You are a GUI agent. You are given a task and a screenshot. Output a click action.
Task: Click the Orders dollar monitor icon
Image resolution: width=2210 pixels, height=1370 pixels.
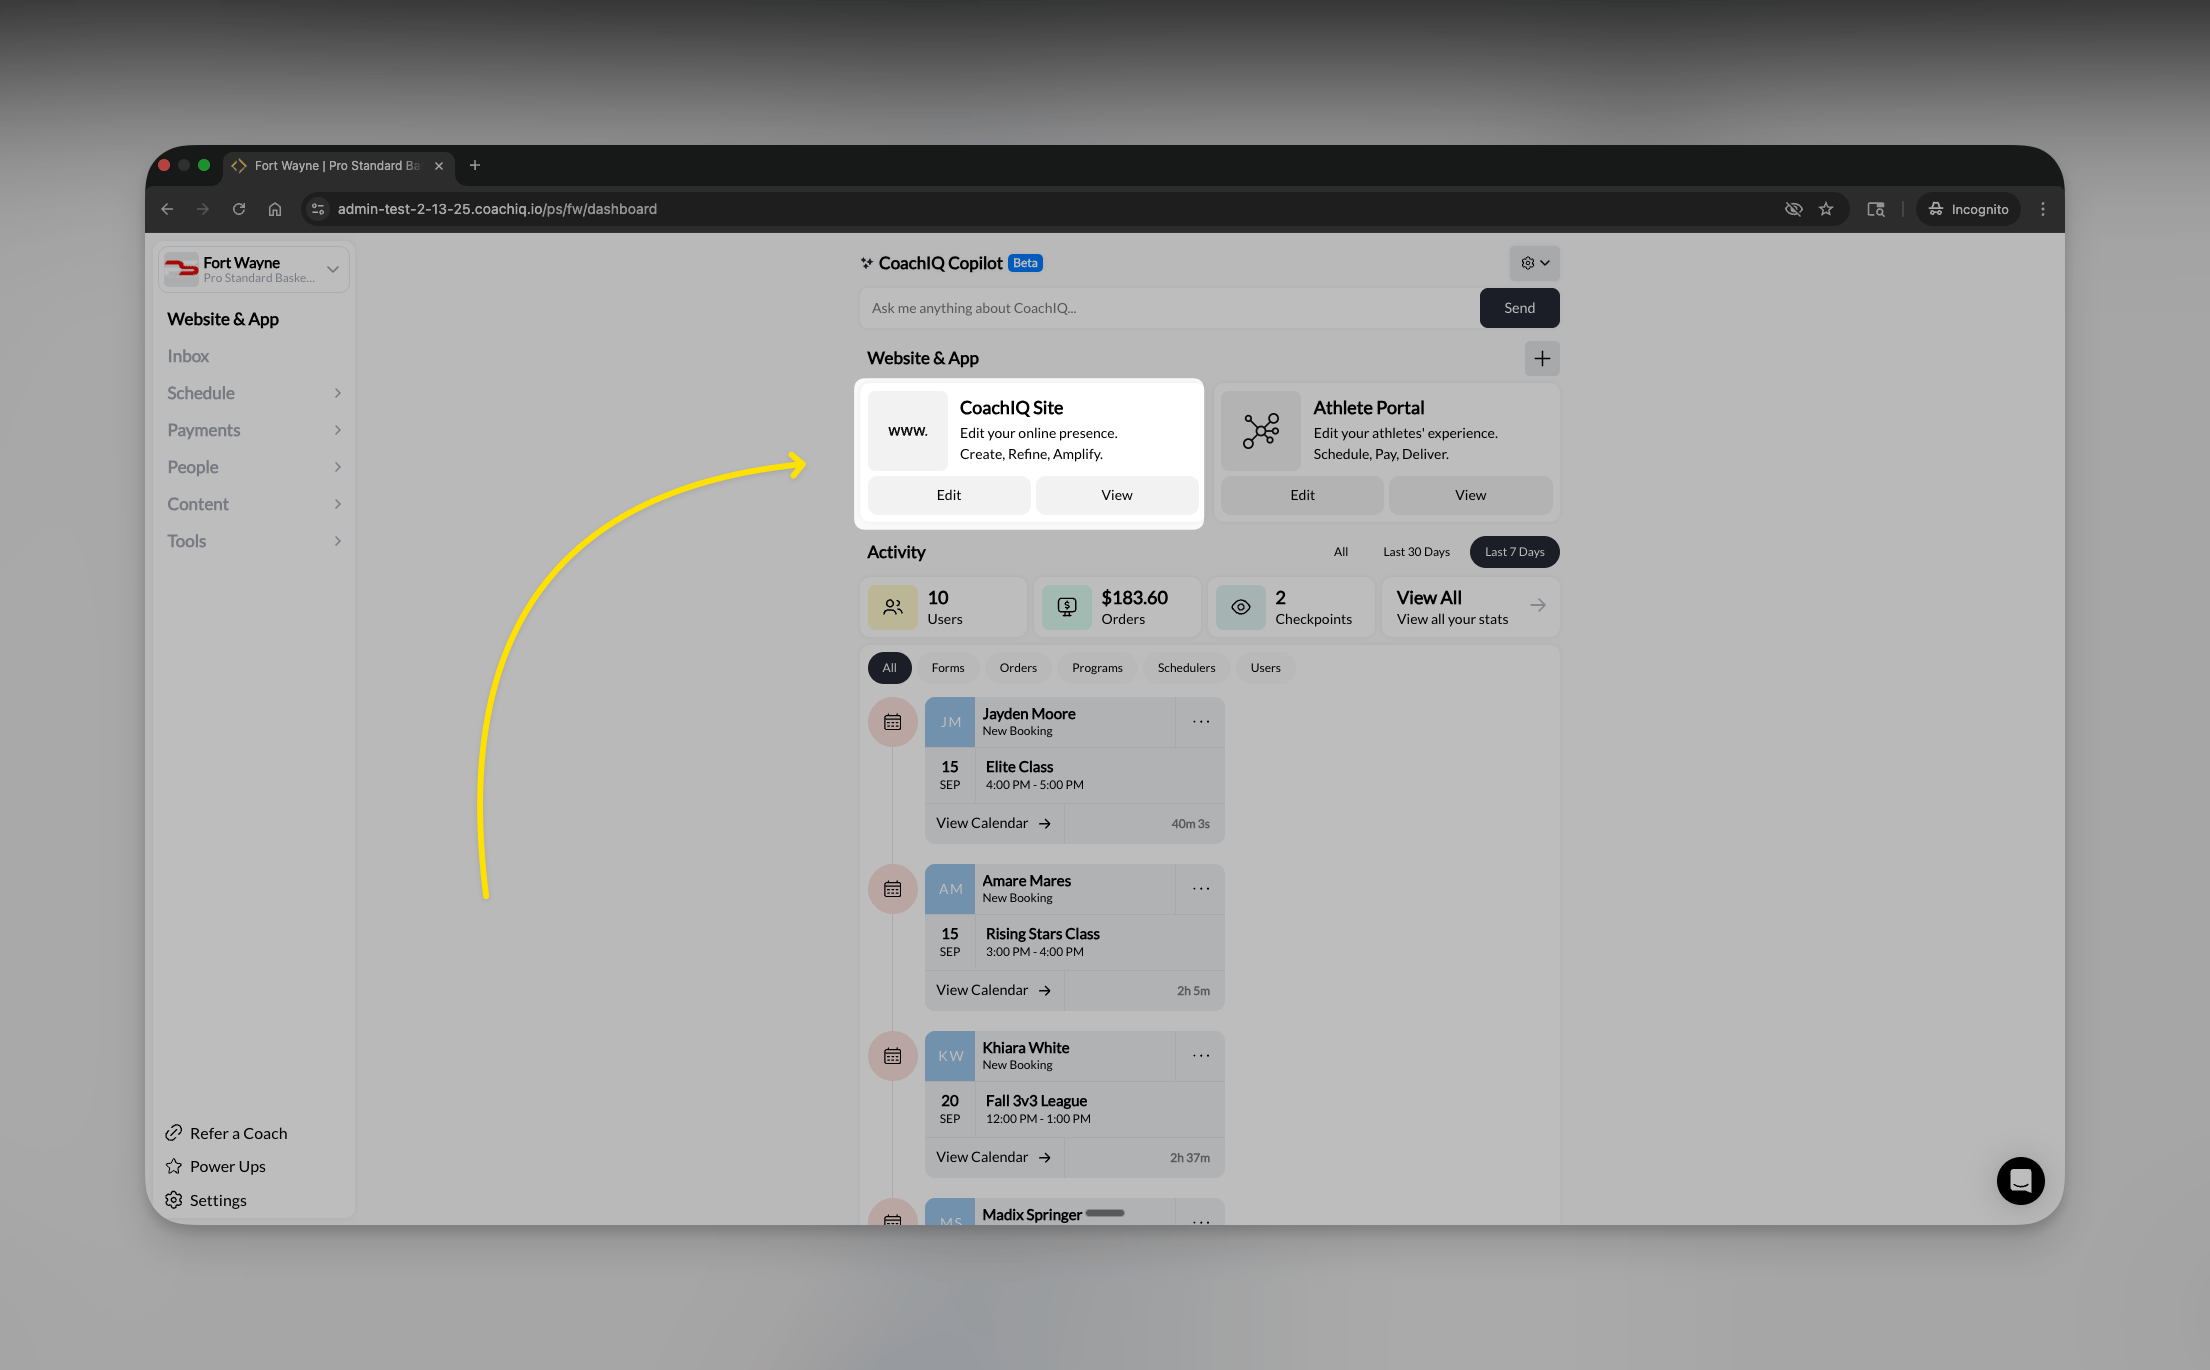[x=1067, y=607]
